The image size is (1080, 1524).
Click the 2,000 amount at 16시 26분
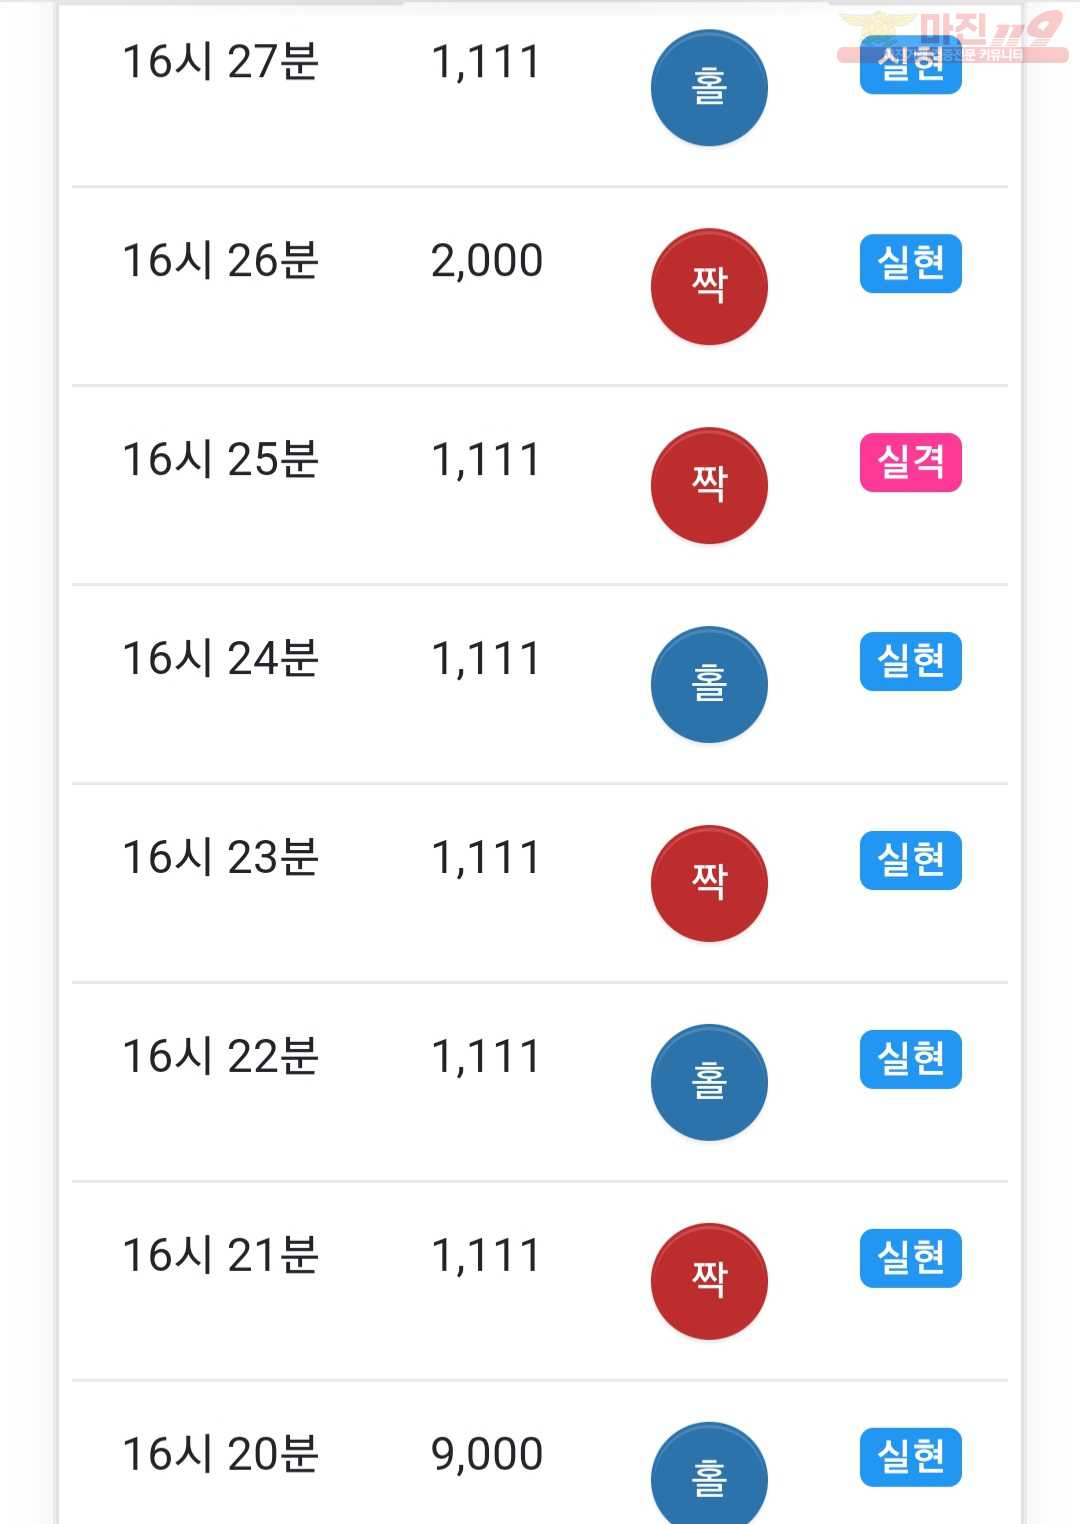point(487,261)
